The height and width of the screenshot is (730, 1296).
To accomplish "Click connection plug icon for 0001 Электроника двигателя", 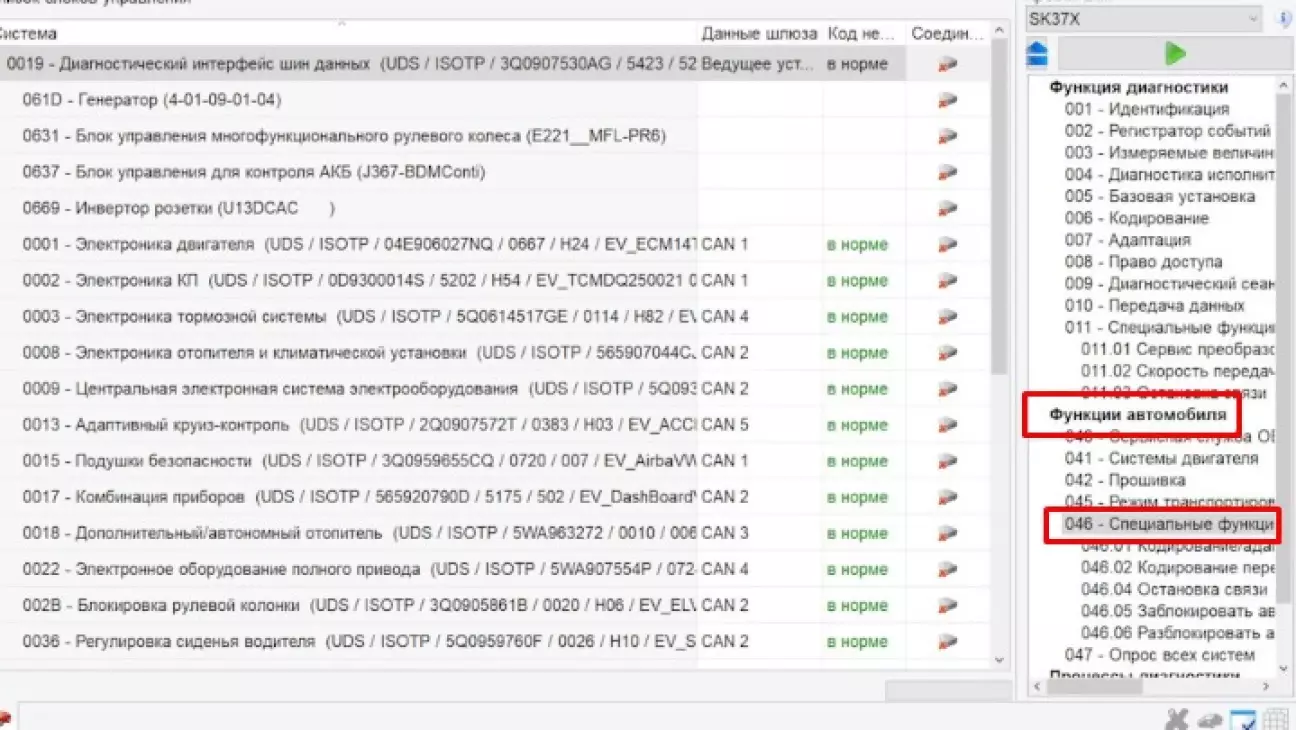I will pos(947,245).
